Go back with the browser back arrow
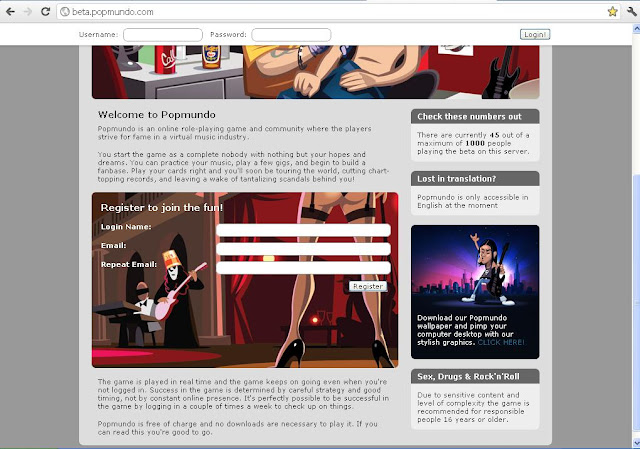The image size is (640, 449). click(11, 11)
